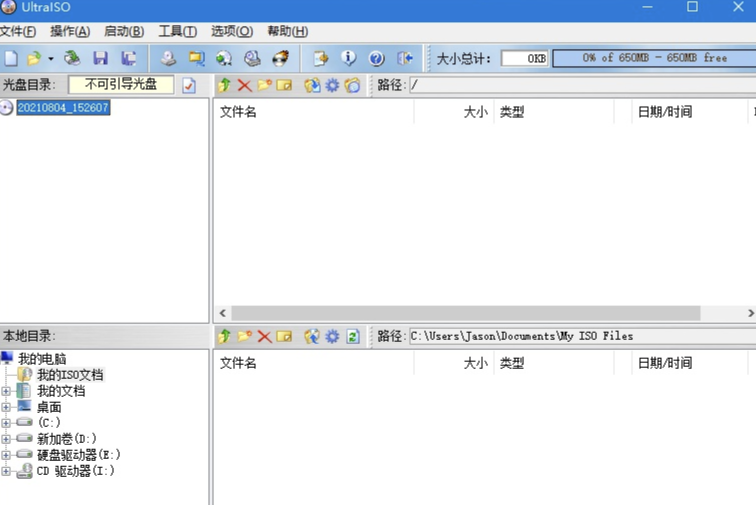The height and width of the screenshot is (505, 756).
Task: Click the Open file folder icon
Action: click(x=34, y=58)
